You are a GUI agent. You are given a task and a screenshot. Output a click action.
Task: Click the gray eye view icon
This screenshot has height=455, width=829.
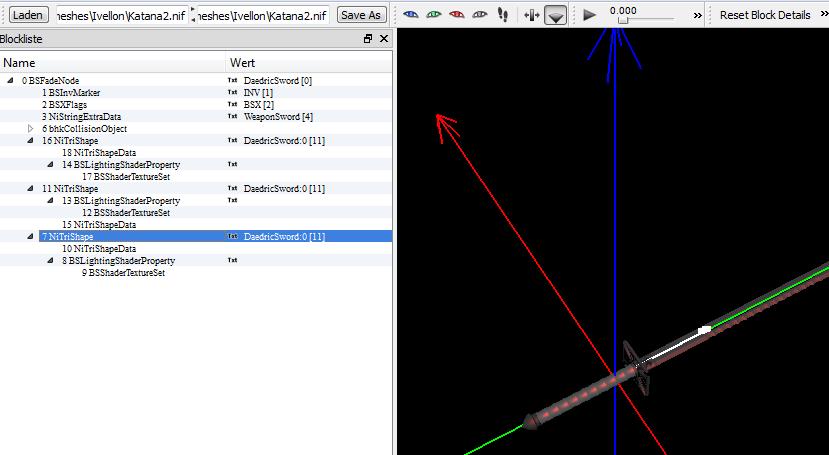pos(480,15)
